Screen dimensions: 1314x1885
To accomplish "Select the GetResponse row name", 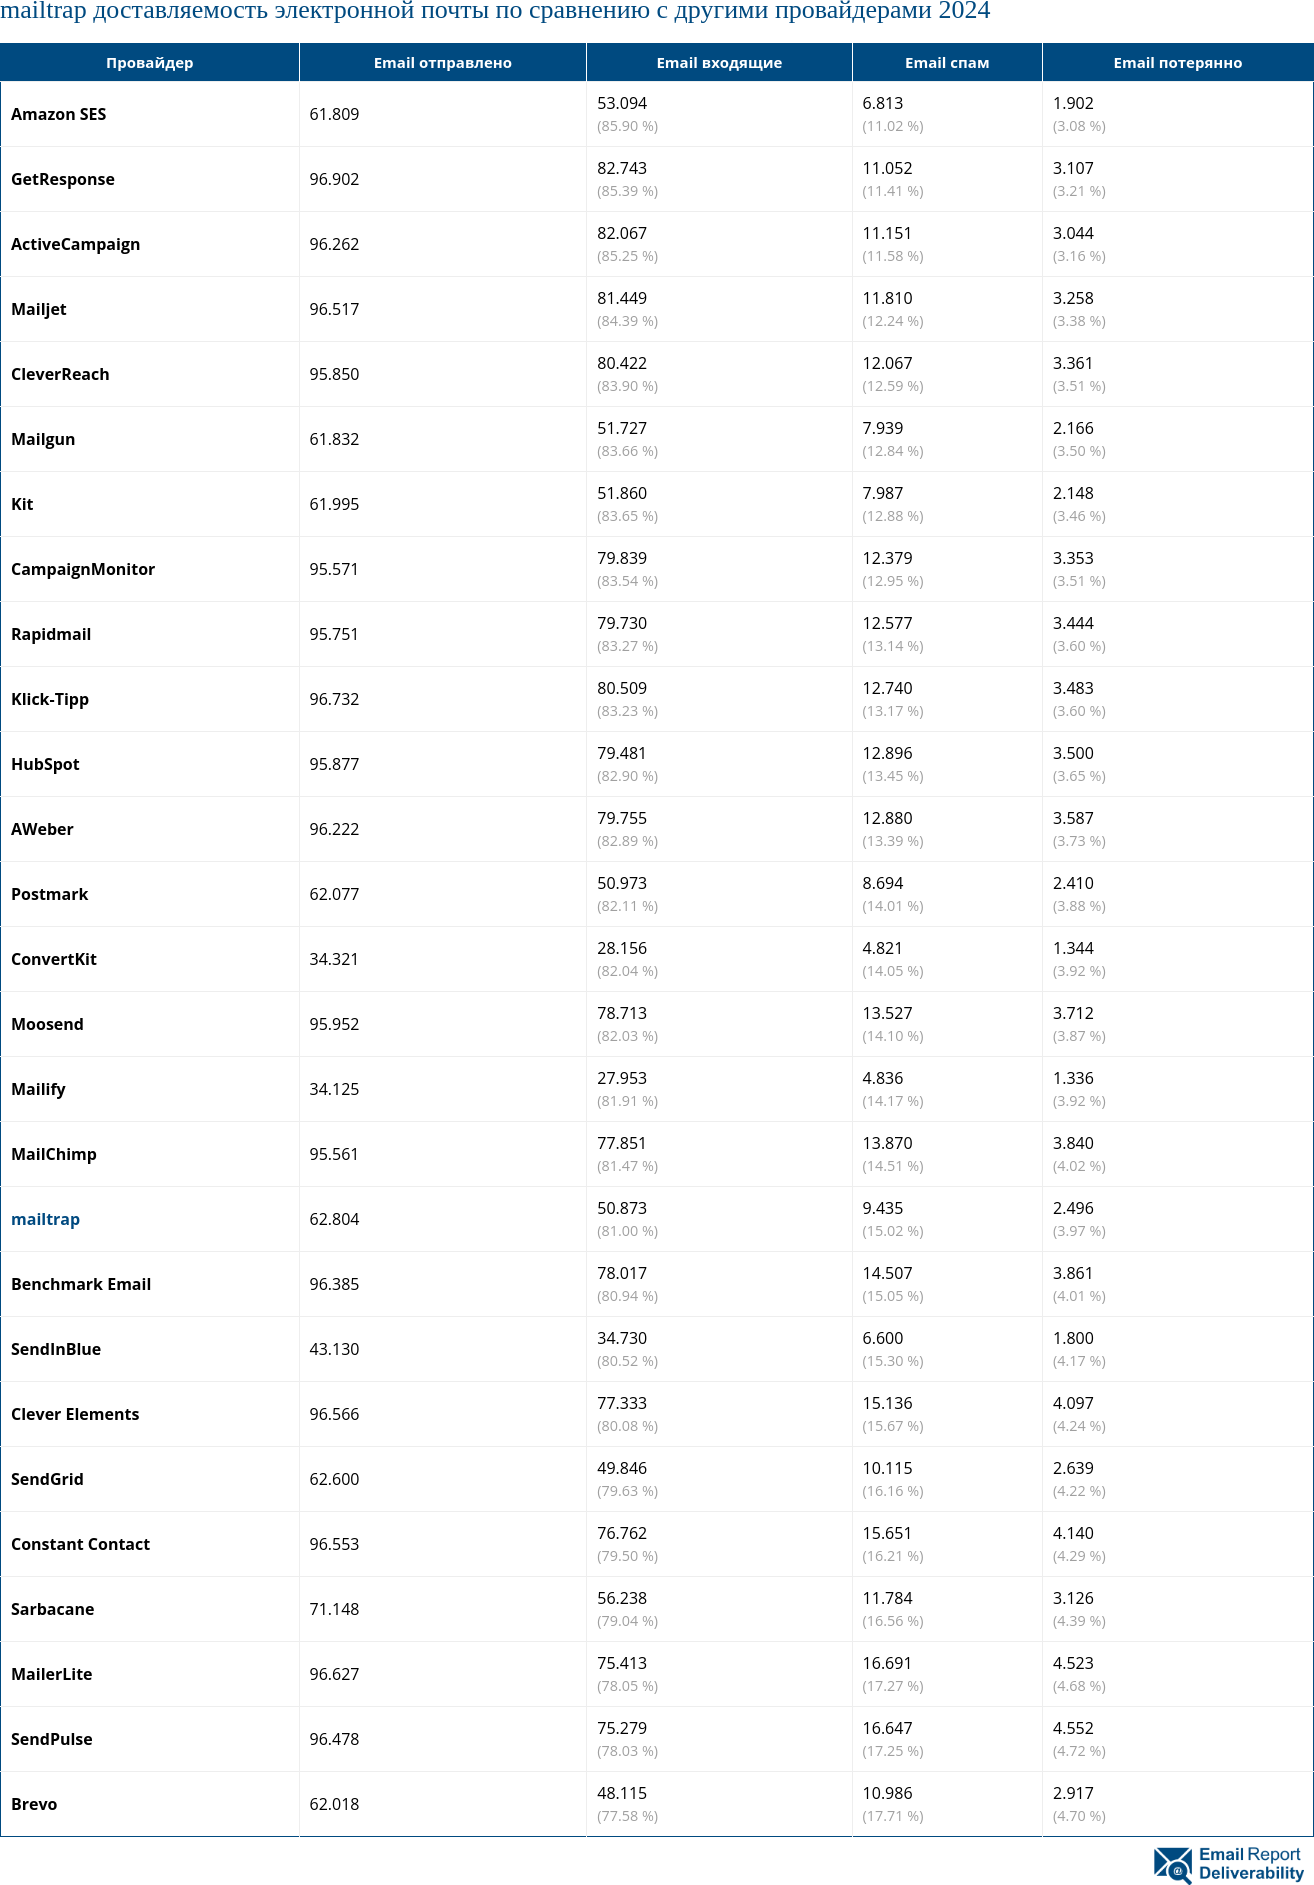I will (63, 179).
